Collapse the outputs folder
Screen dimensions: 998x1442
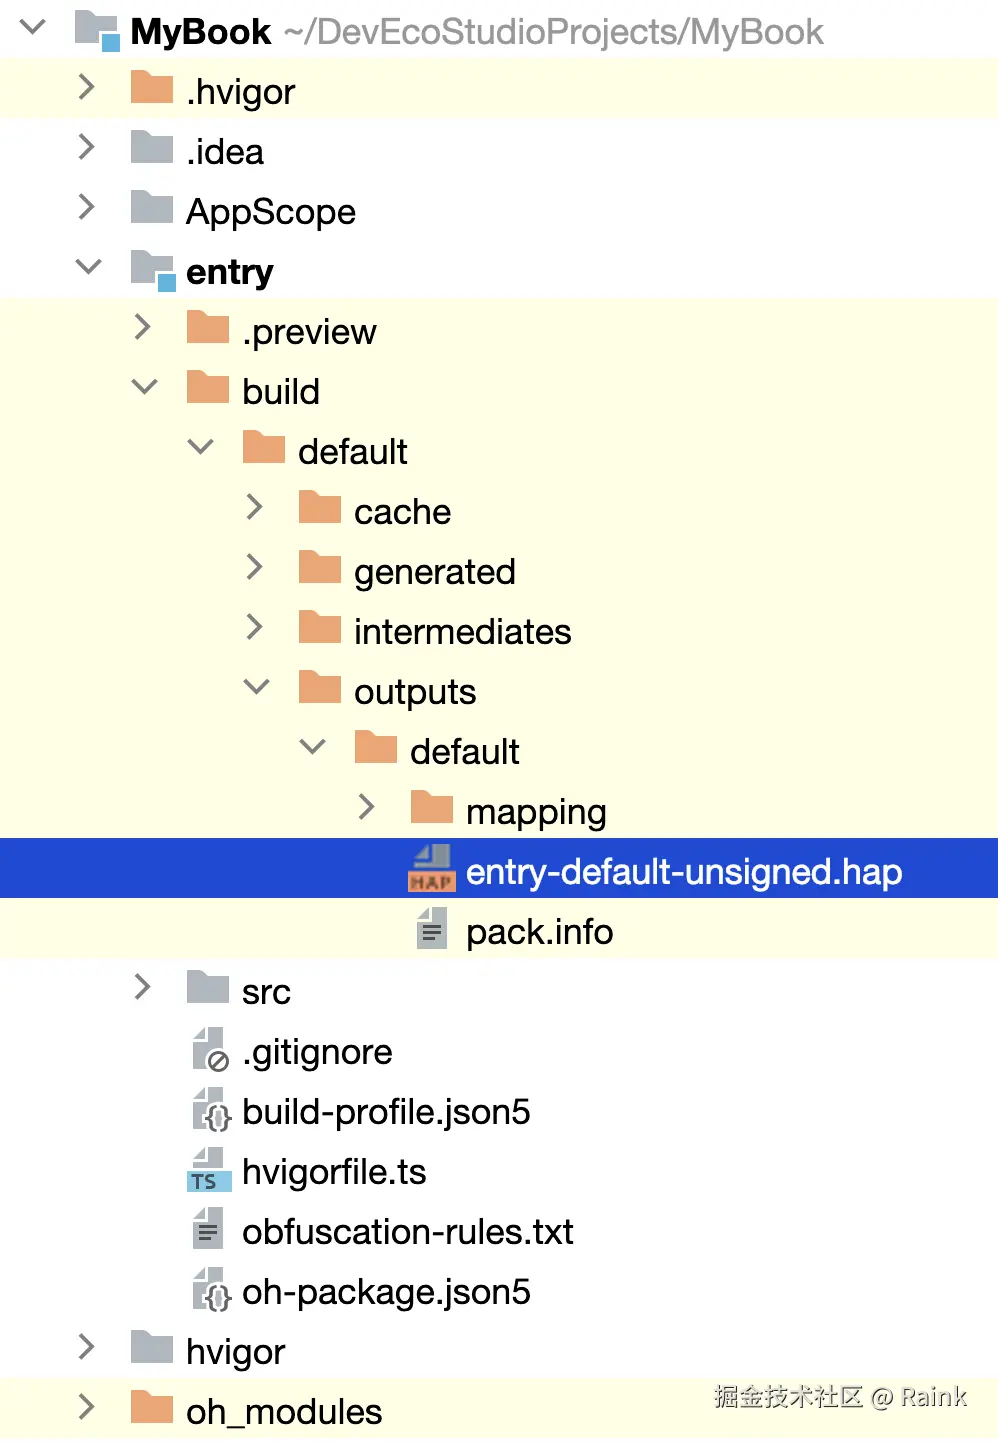click(257, 688)
